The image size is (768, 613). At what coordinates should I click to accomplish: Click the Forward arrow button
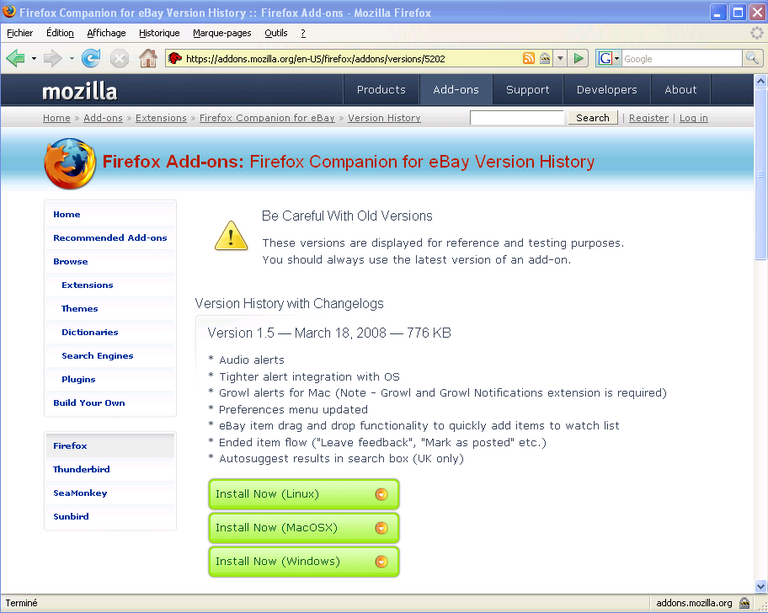click(52, 59)
